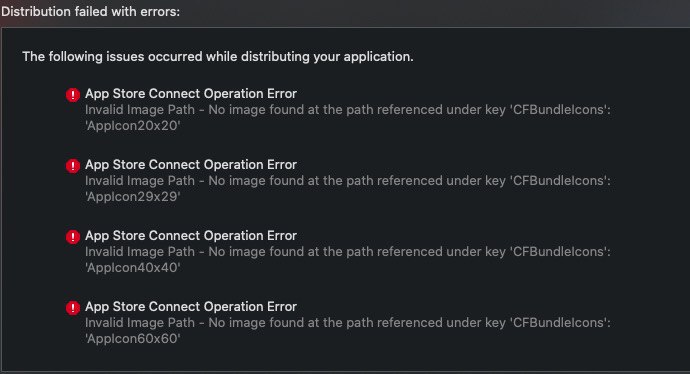This screenshot has width=690, height=374.
Task: Click the 'Distribution failed with errors:' heading
Action: pos(90,11)
